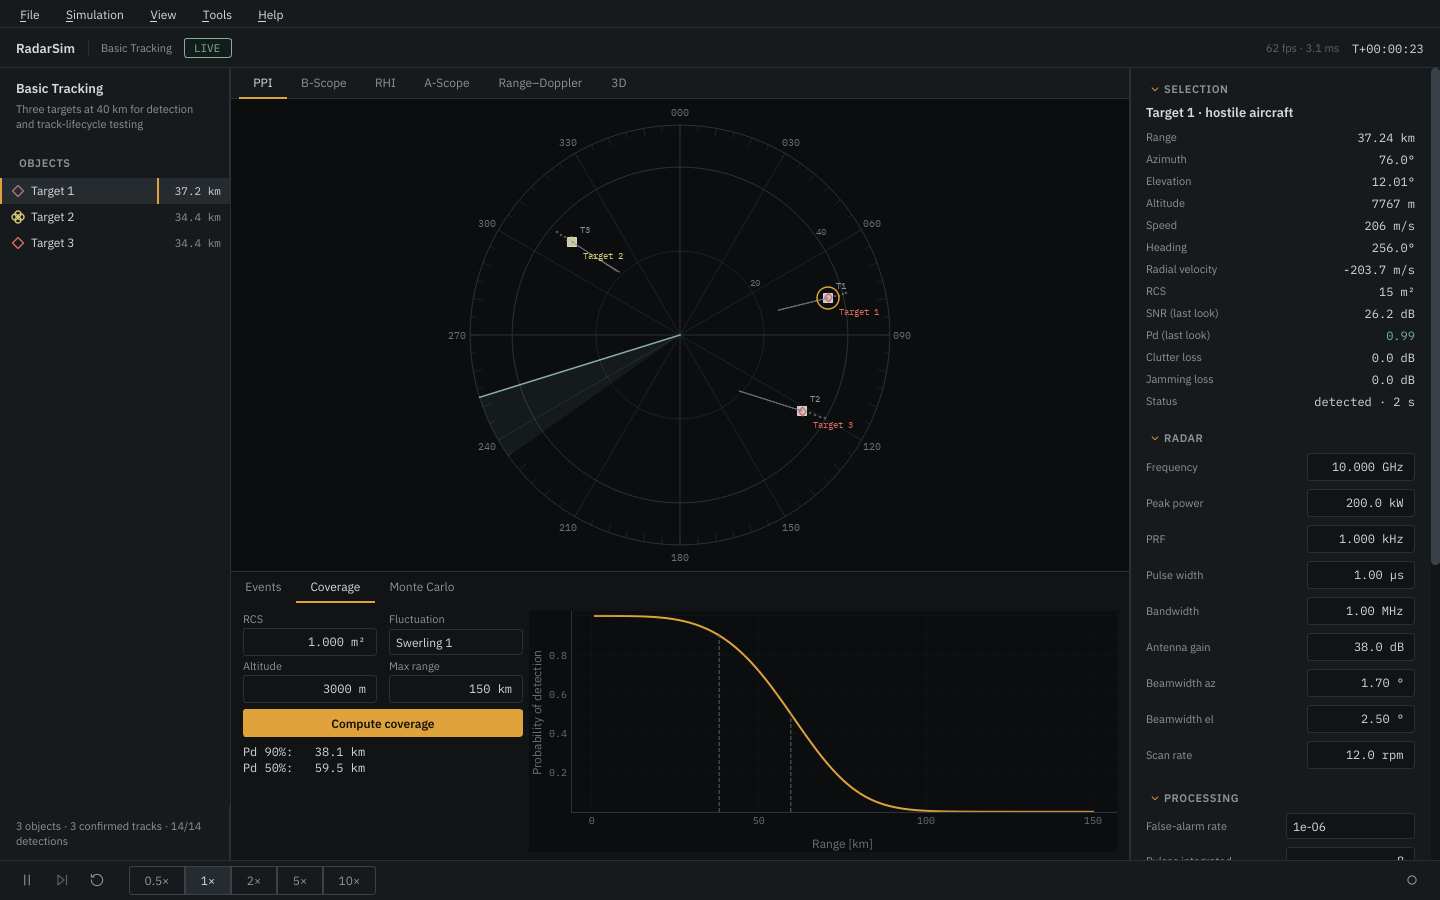Switch to the 3D view tab

click(619, 83)
